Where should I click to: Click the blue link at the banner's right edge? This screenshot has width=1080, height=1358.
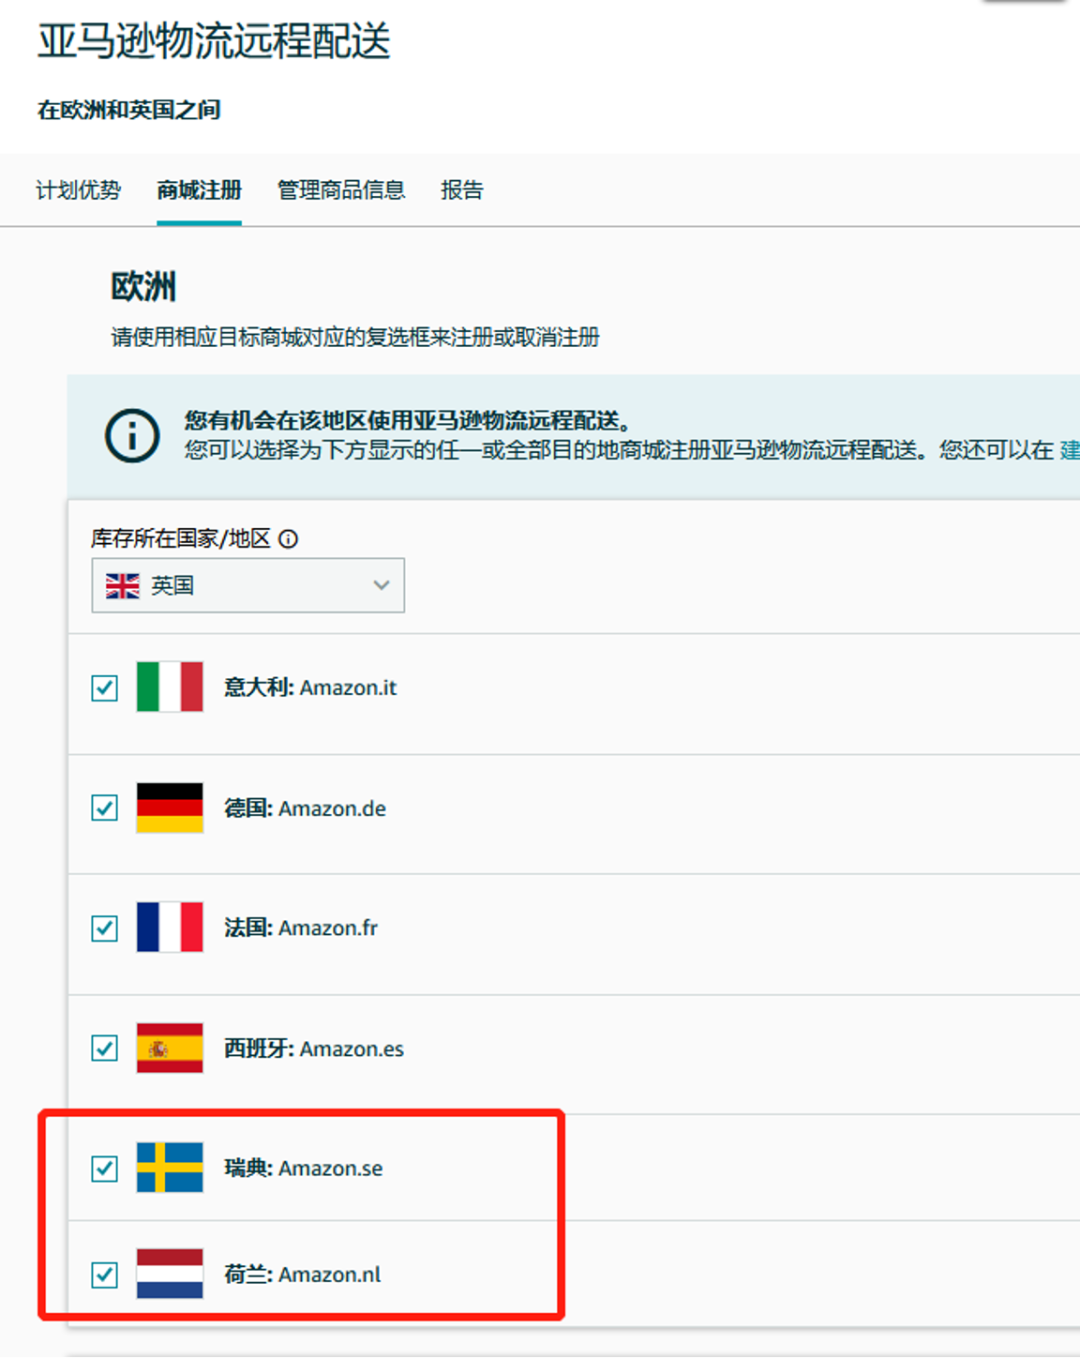(x=1069, y=450)
